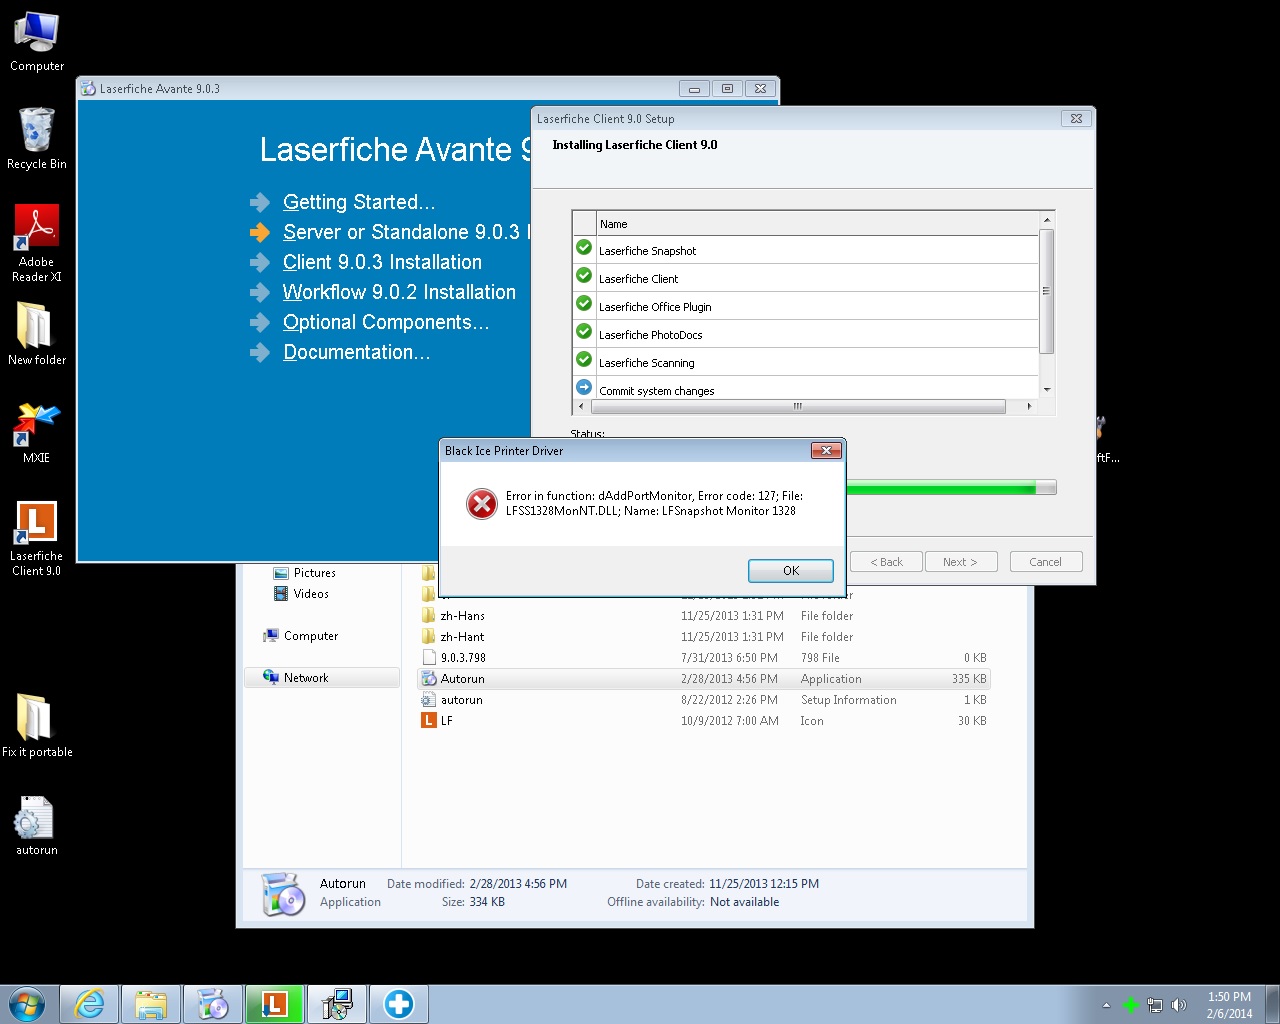Select the autorun Setup Information file
The width and height of the screenshot is (1280, 1024).
tap(704, 700)
